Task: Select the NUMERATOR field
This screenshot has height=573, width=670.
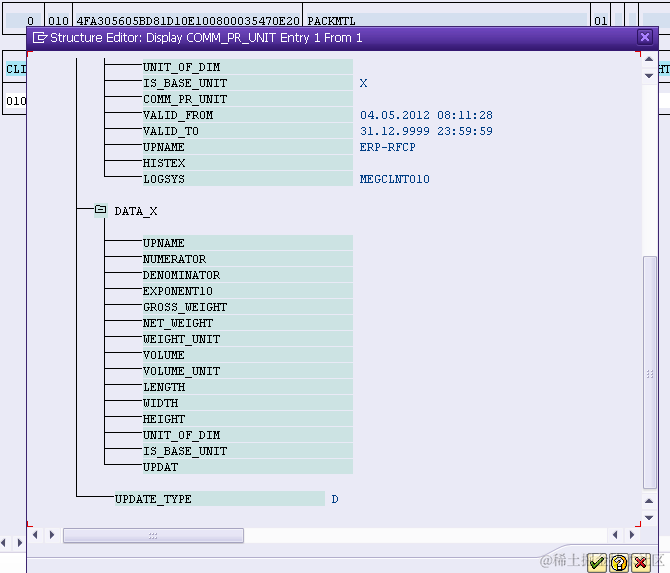Action: pyautogui.click(x=248, y=259)
